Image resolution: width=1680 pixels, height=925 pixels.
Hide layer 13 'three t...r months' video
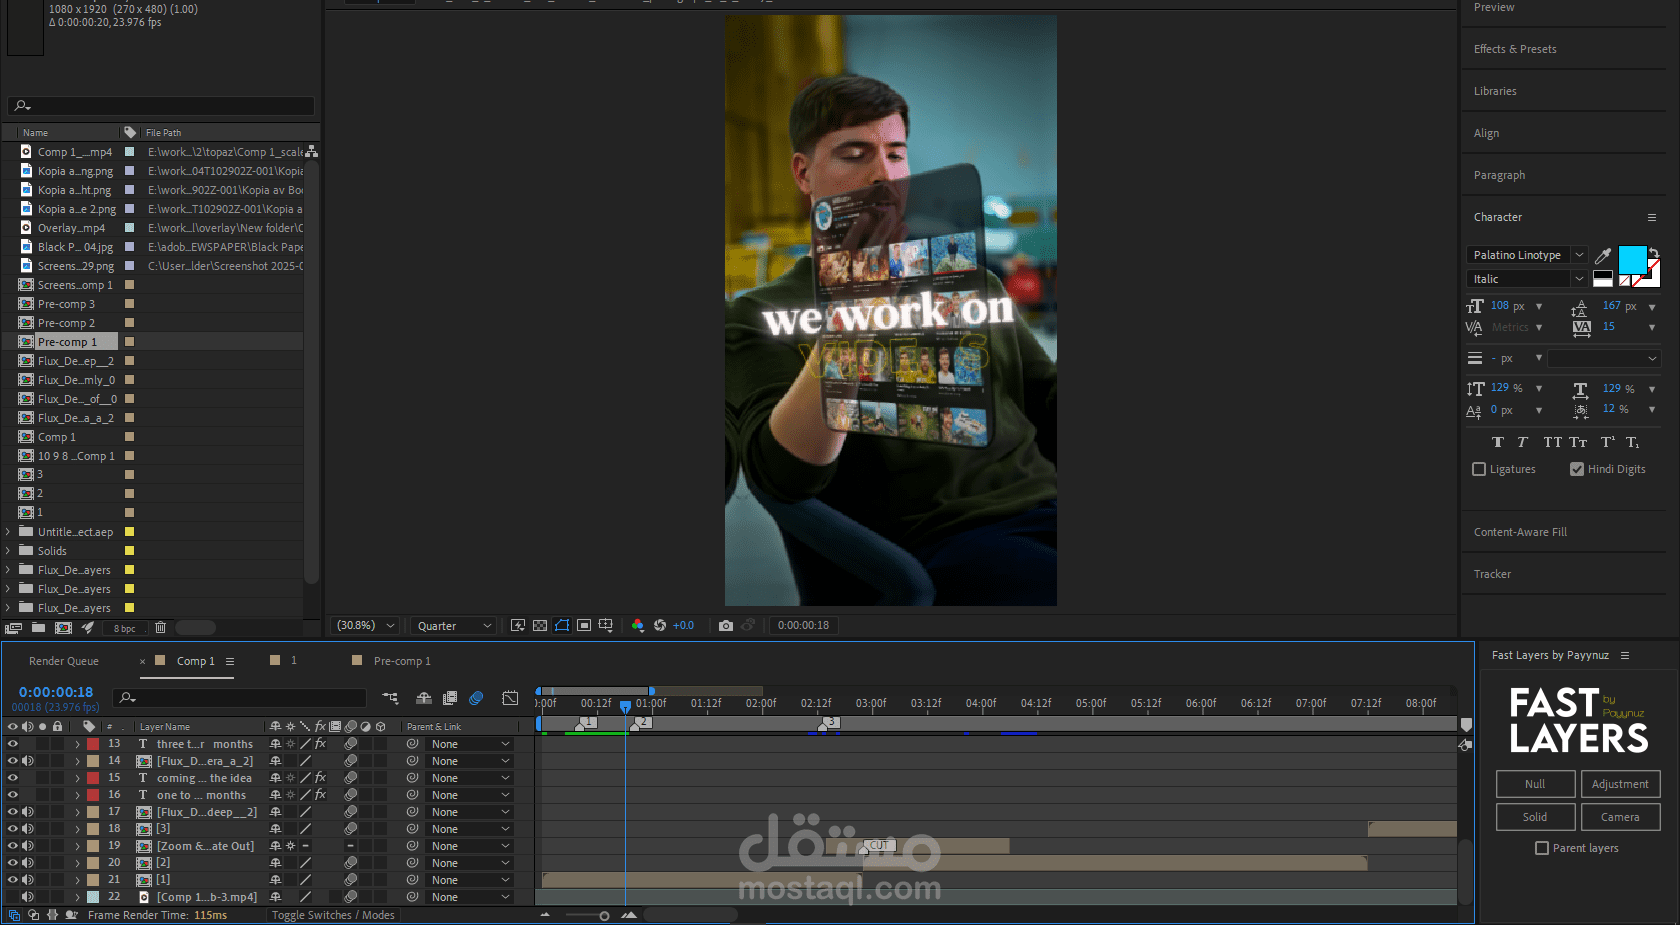tap(13, 744)
